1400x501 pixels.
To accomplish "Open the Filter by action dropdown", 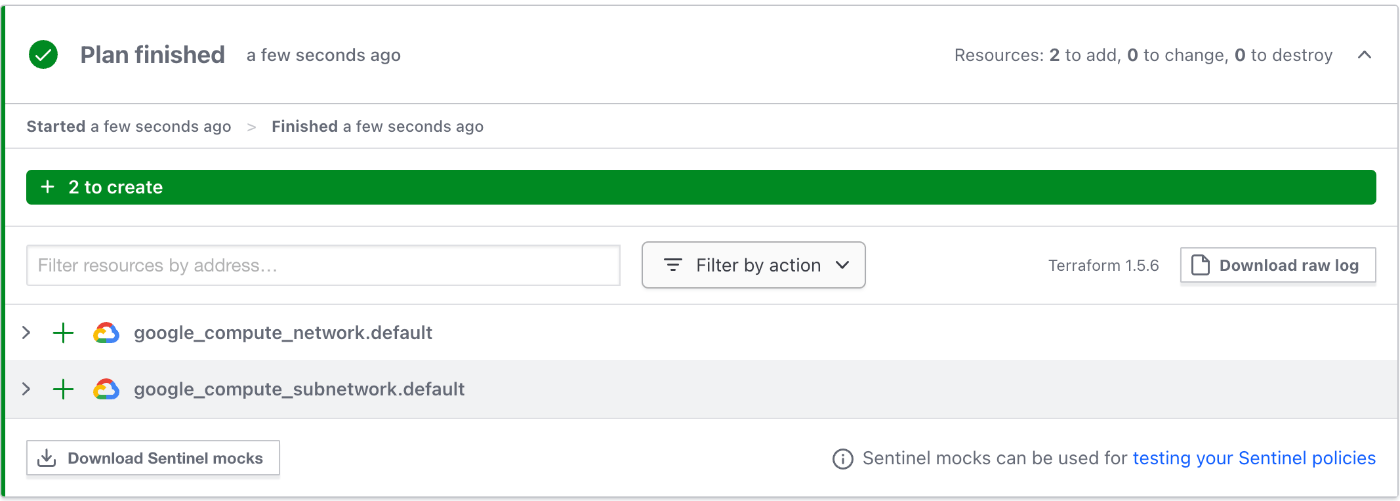I will pyautogui.click(x=753, y=265).
